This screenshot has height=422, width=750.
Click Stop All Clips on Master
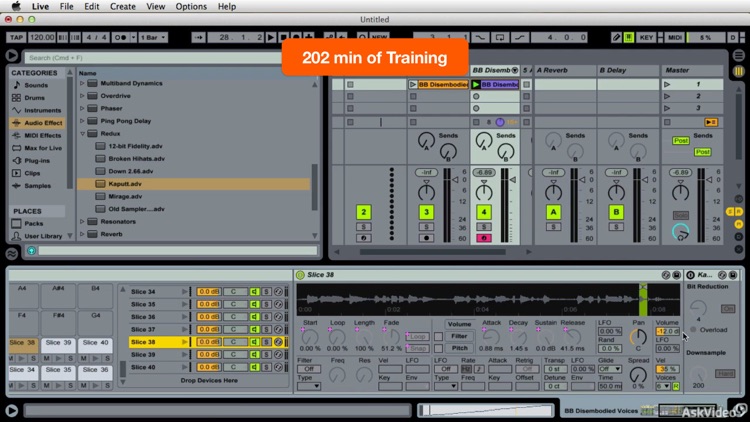(x=711, y=122)
